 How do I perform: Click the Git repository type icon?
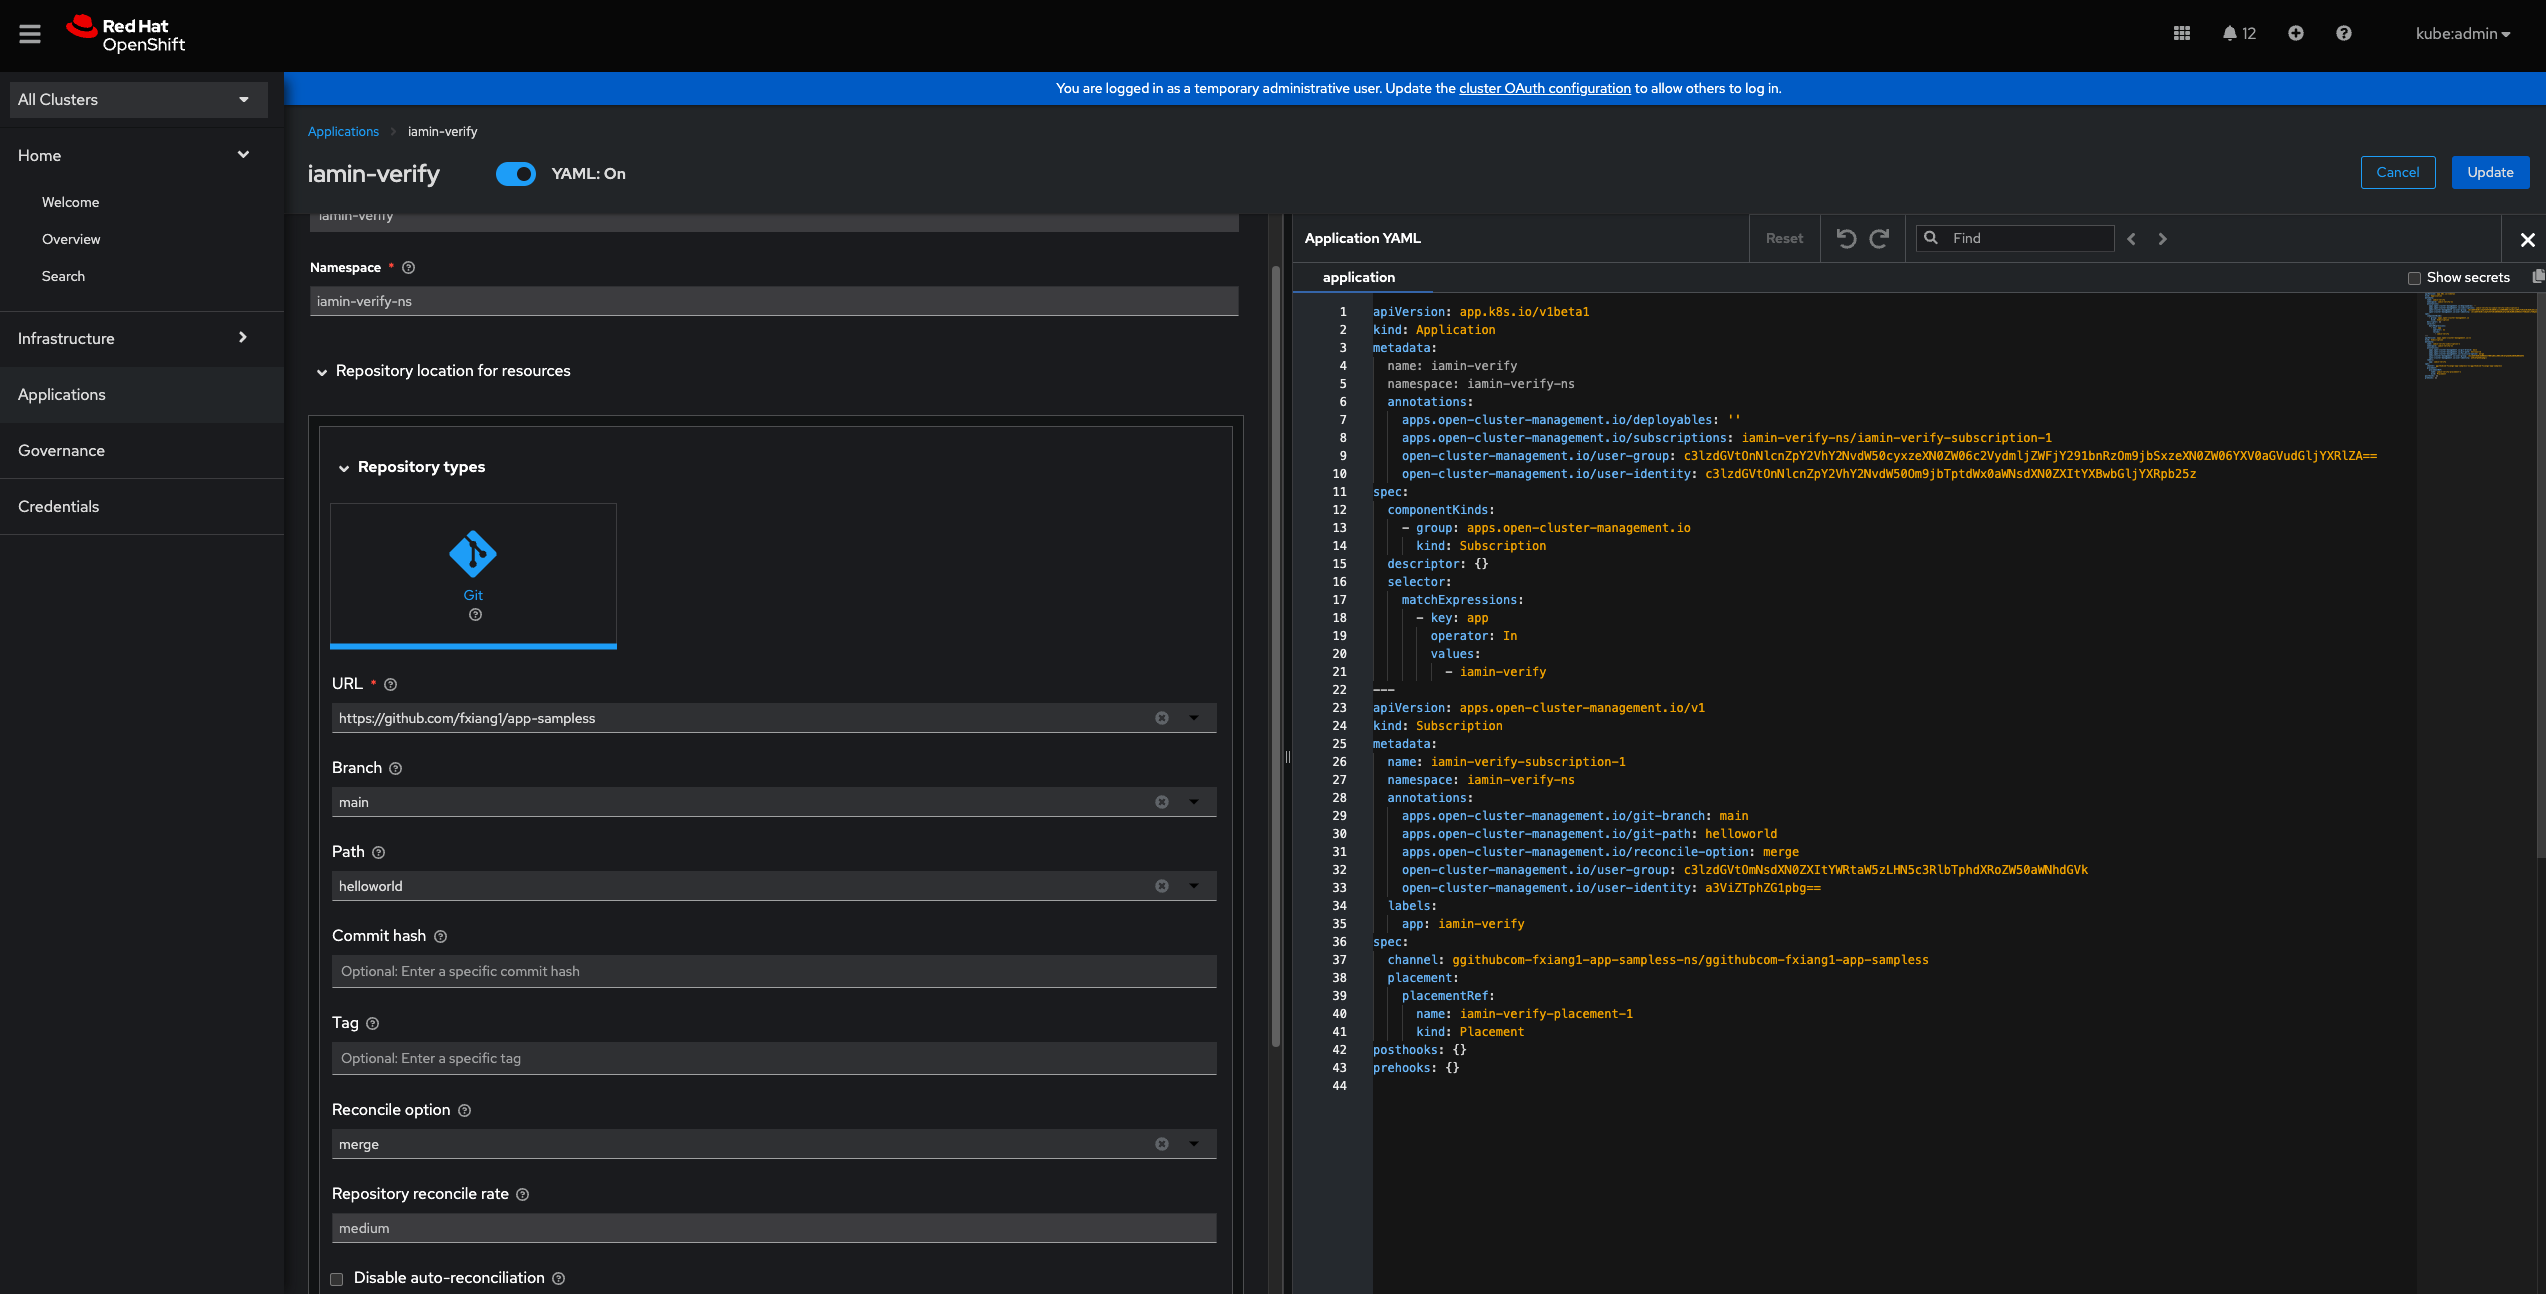point(473,554)
